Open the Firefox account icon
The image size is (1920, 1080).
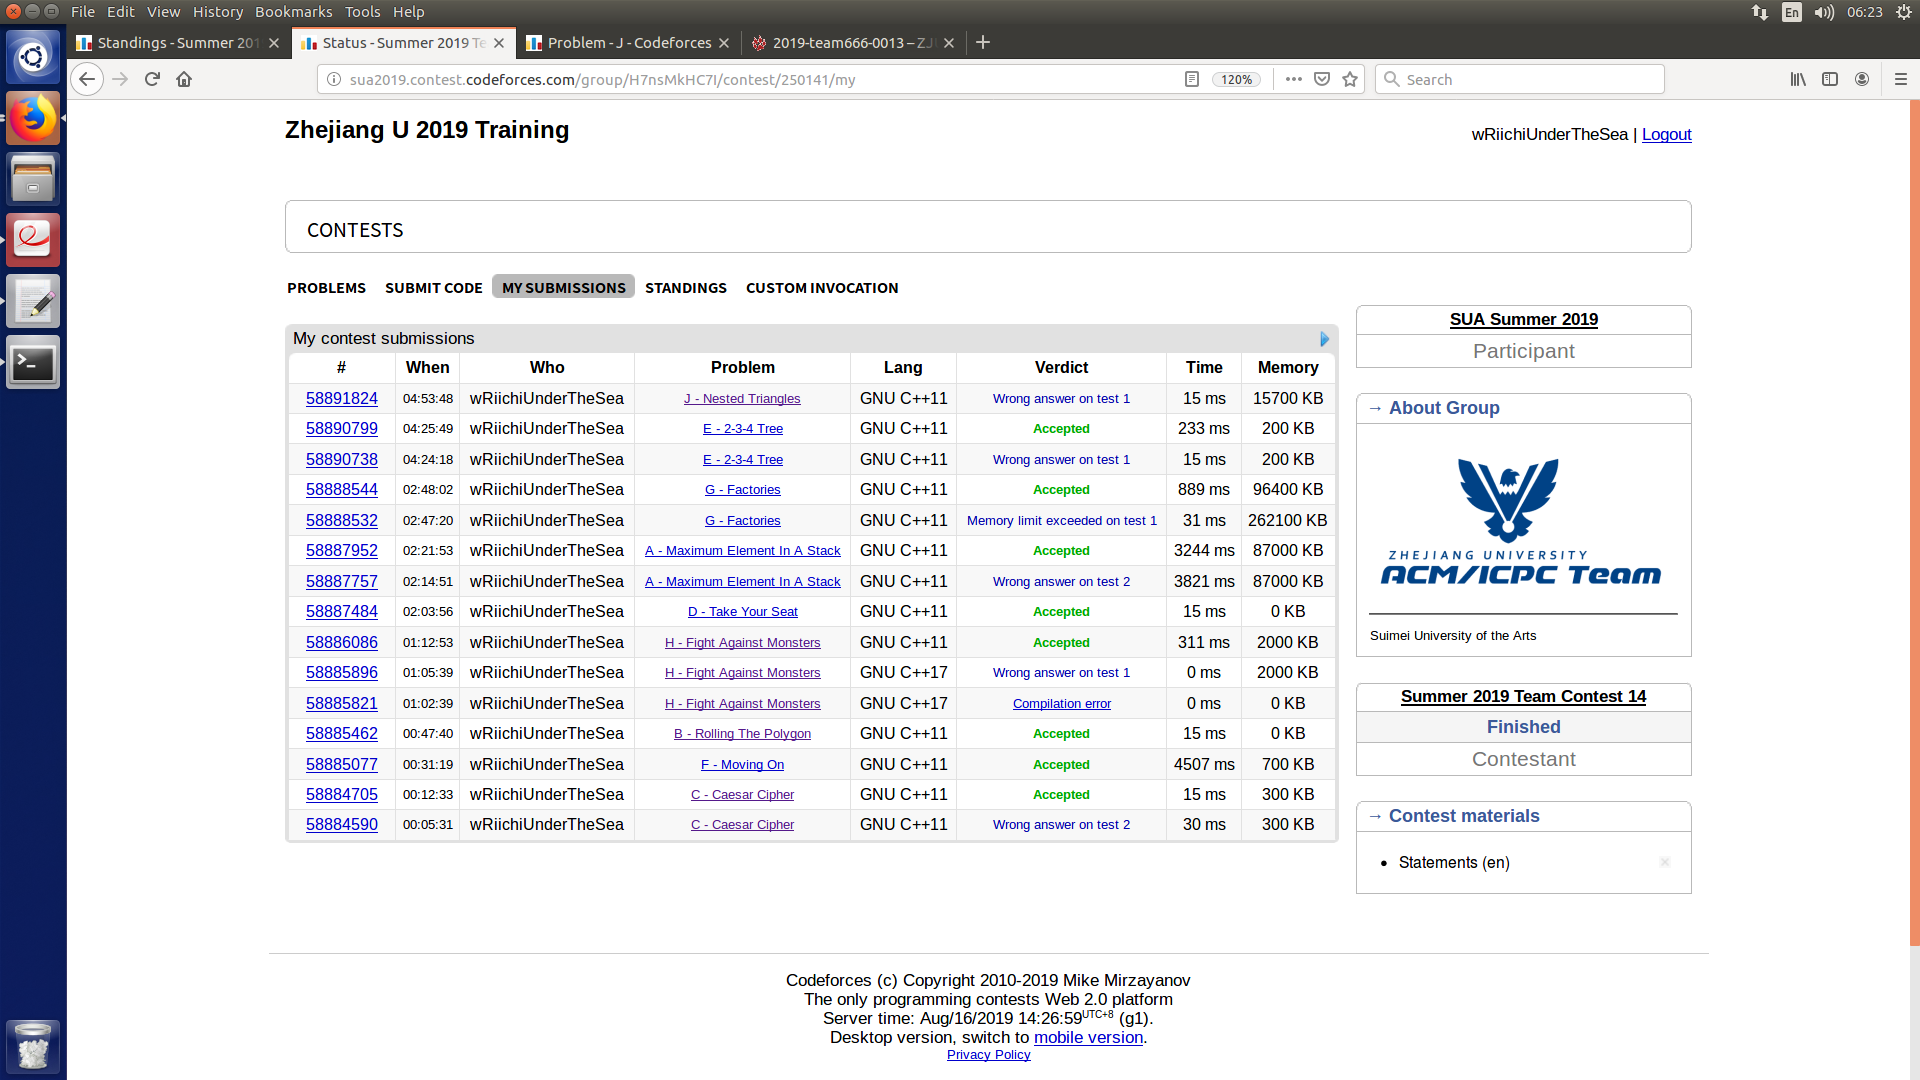coord(1862,79)
